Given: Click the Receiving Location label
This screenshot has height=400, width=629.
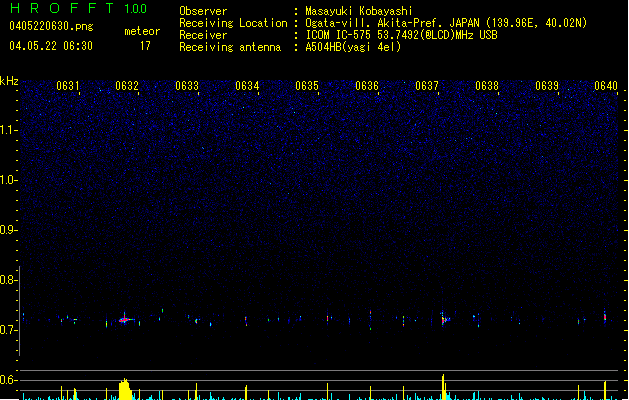Looking at the screenshot, I should click(x=233, y=23).
